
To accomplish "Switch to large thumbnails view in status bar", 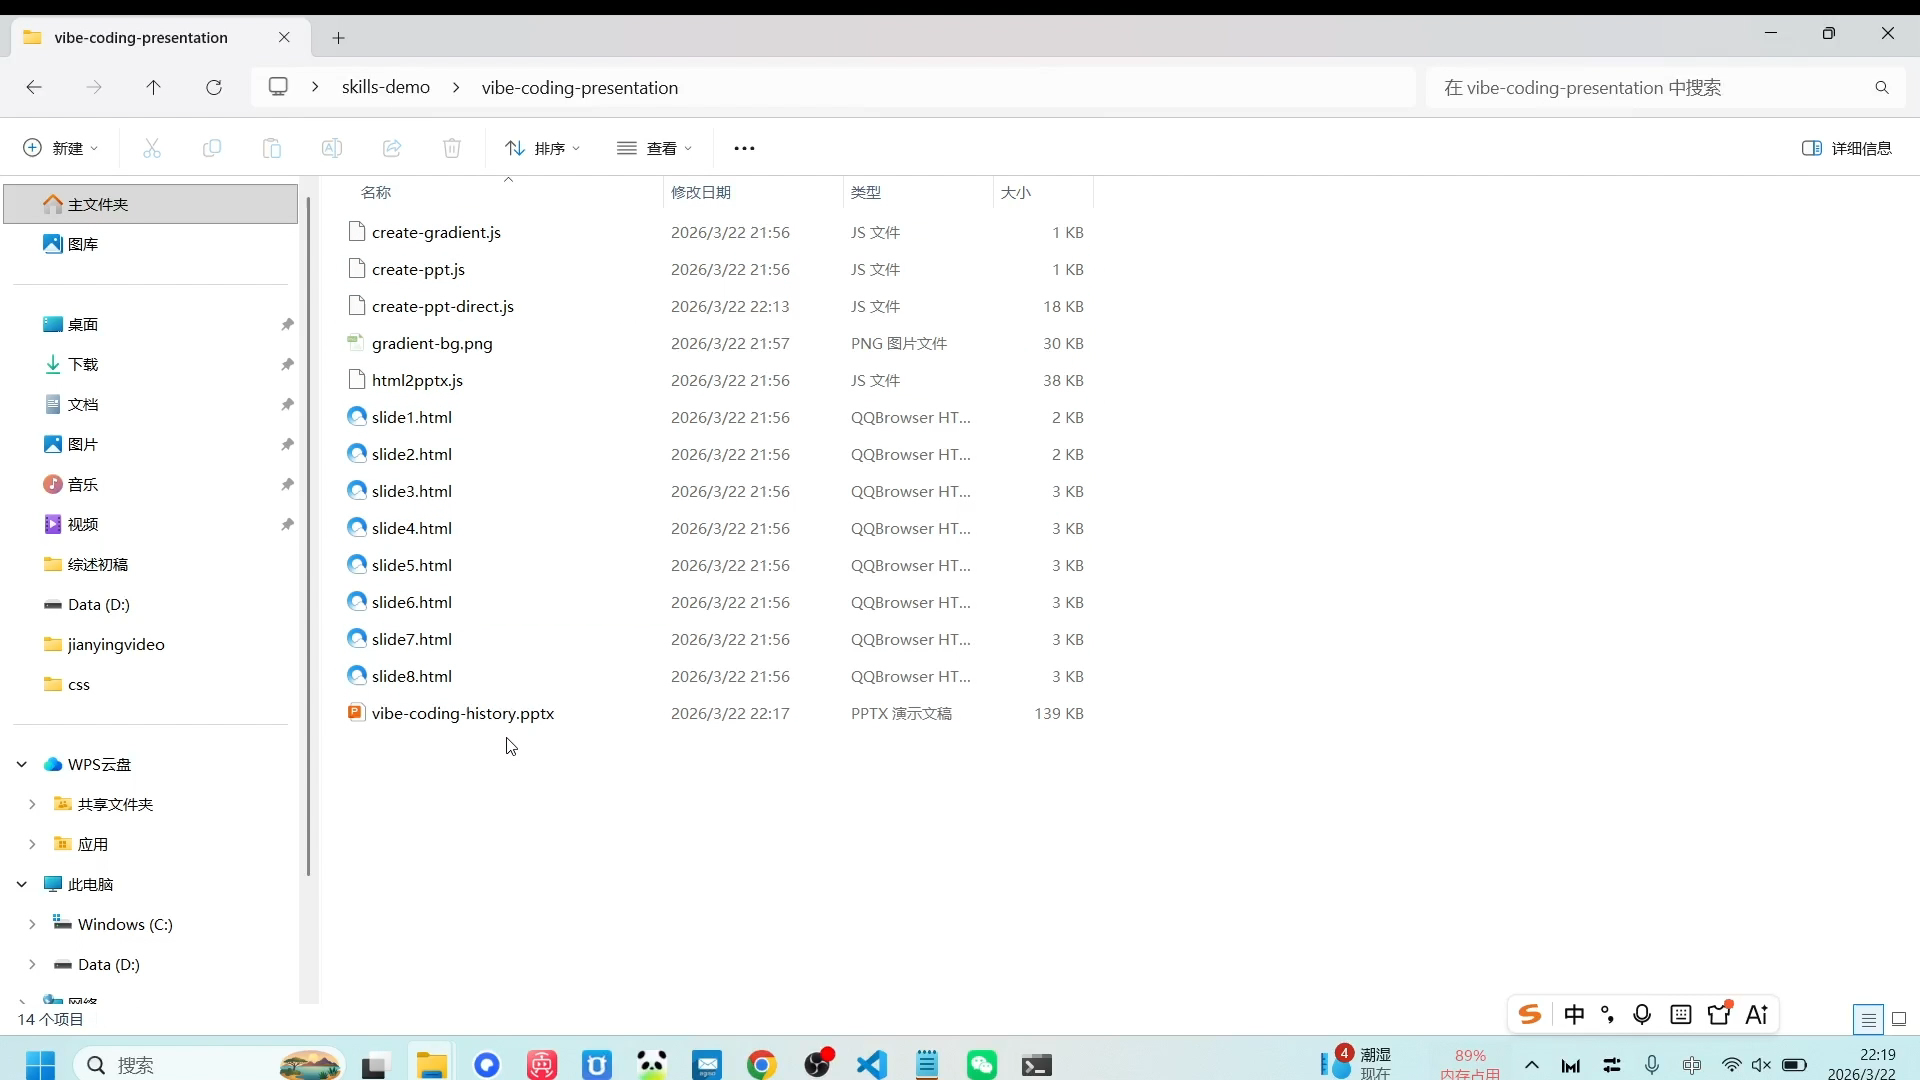I will click(1899, 1019).
